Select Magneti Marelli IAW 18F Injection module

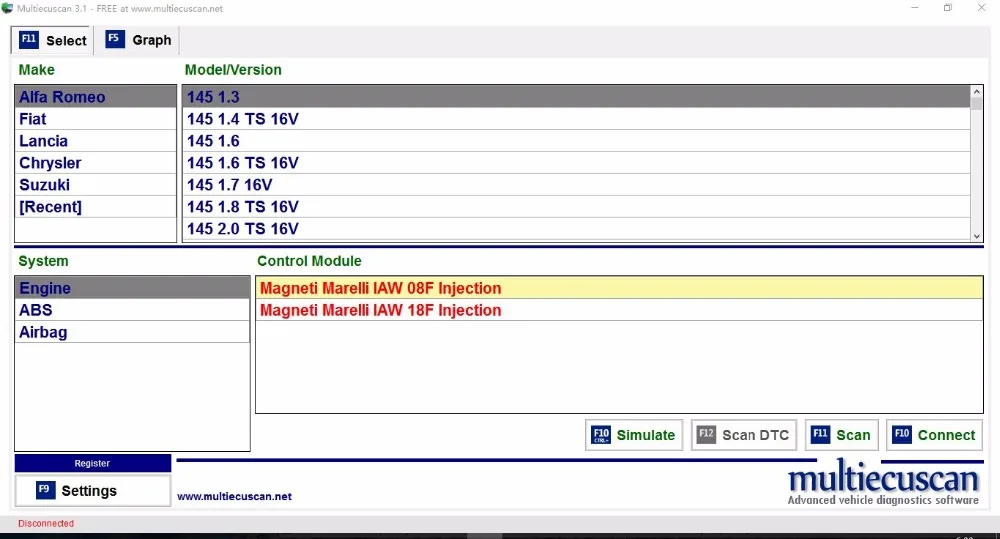point(619,311)
